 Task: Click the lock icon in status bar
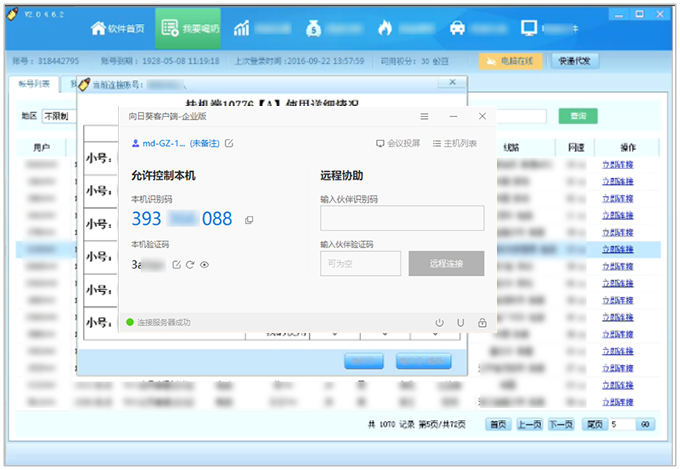(482, 322)
